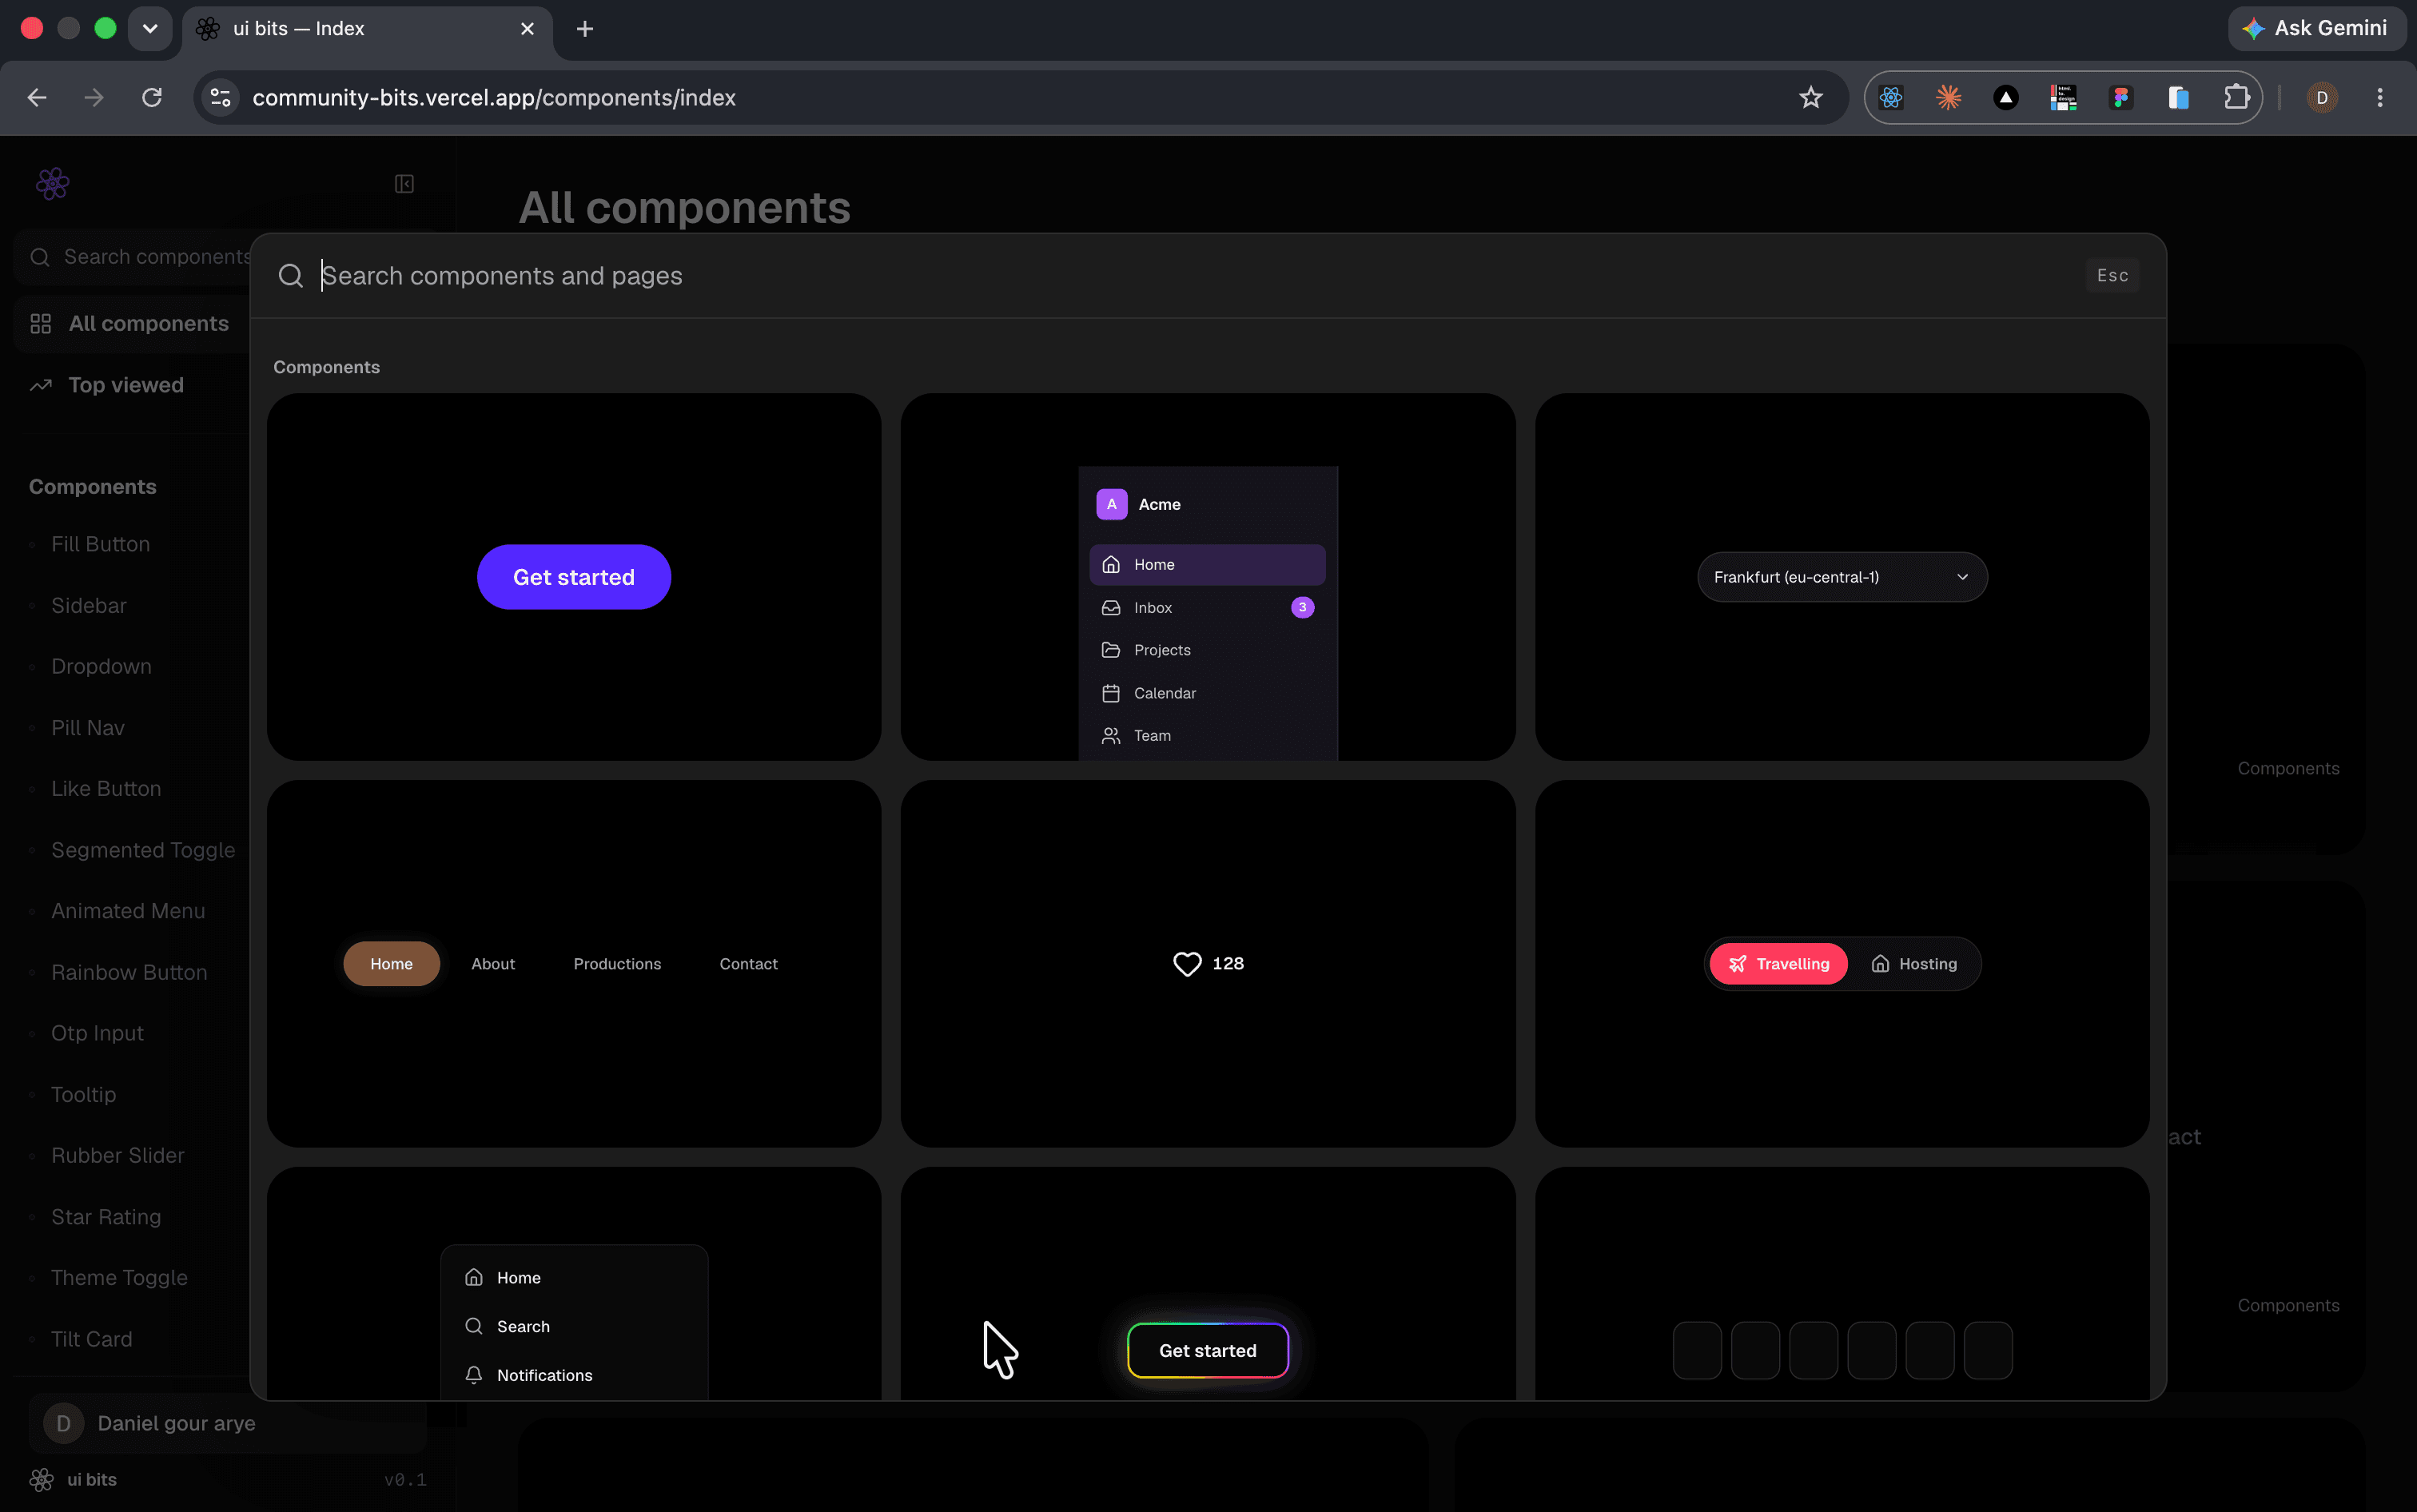This screenshot has height=1512, width=2417.
Task: Click the heart icon beside 128
Action: [x=1187, y=964]
